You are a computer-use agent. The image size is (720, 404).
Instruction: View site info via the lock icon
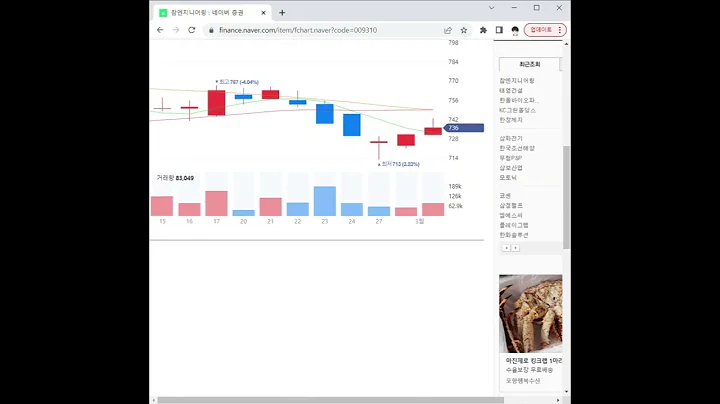pyautogui.click(x=211, y=30)
